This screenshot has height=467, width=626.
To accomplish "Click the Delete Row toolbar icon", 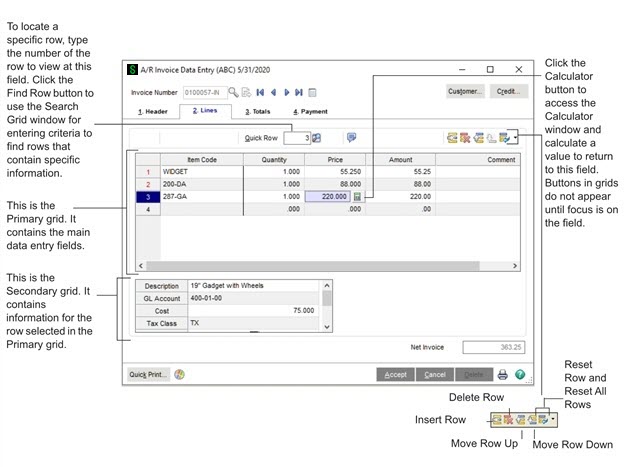I will [x=465, y=137].
